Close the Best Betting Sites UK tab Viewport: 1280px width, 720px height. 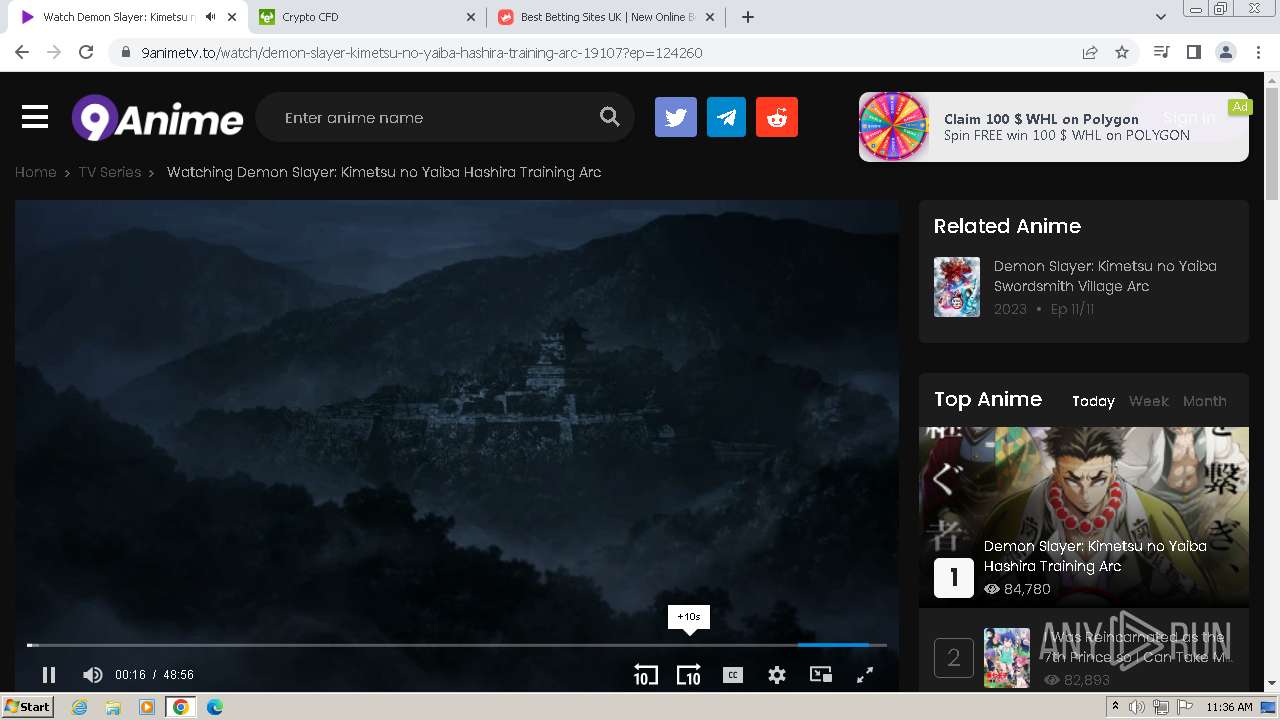pos(710,17)
